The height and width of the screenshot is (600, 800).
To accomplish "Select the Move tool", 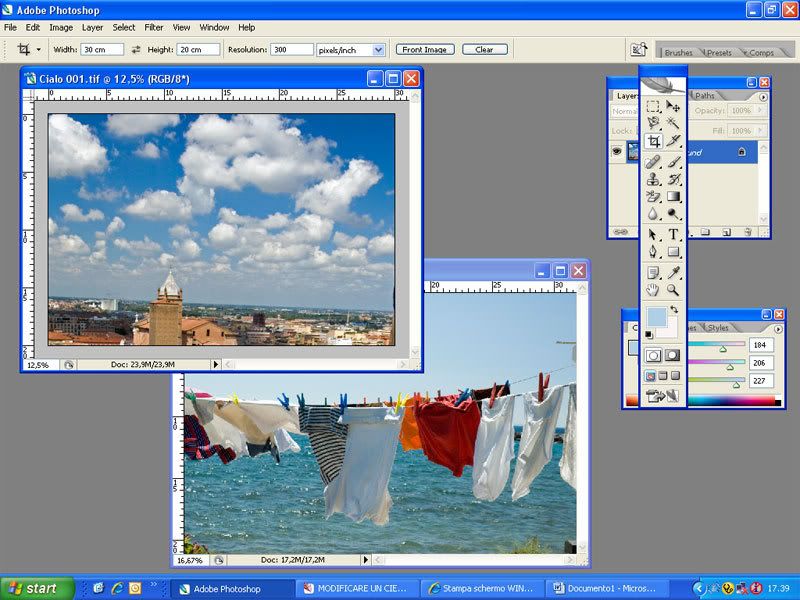I will [x=673, y=106].
